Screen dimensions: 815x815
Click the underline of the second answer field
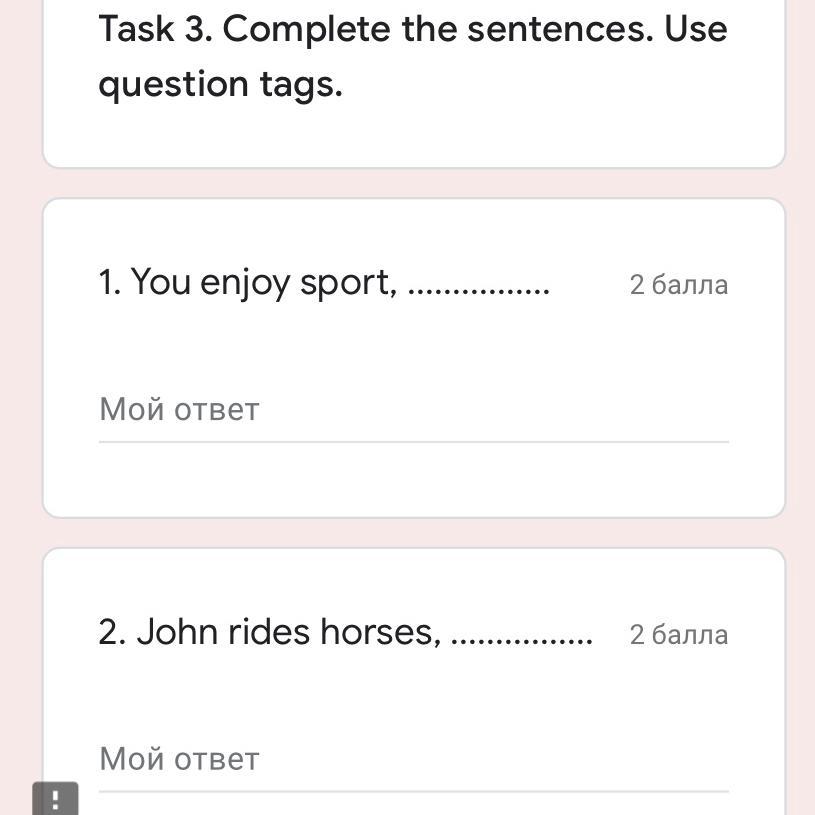tap(413, 791)
